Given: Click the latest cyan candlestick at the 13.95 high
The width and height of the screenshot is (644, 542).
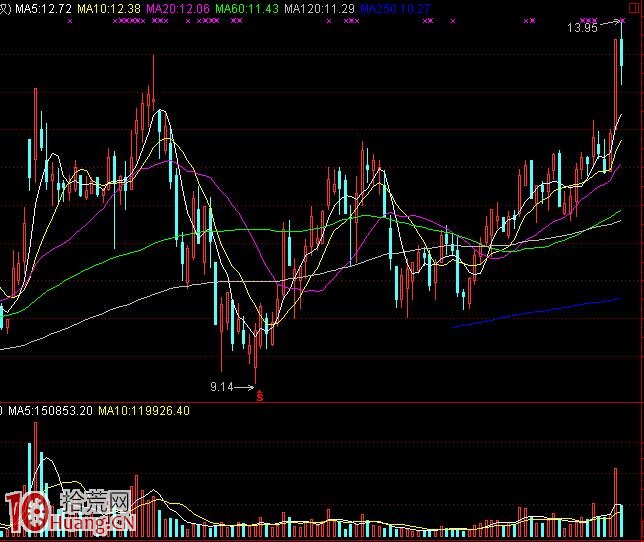Looking at the screenshot, I should click(x=622, y=53).
